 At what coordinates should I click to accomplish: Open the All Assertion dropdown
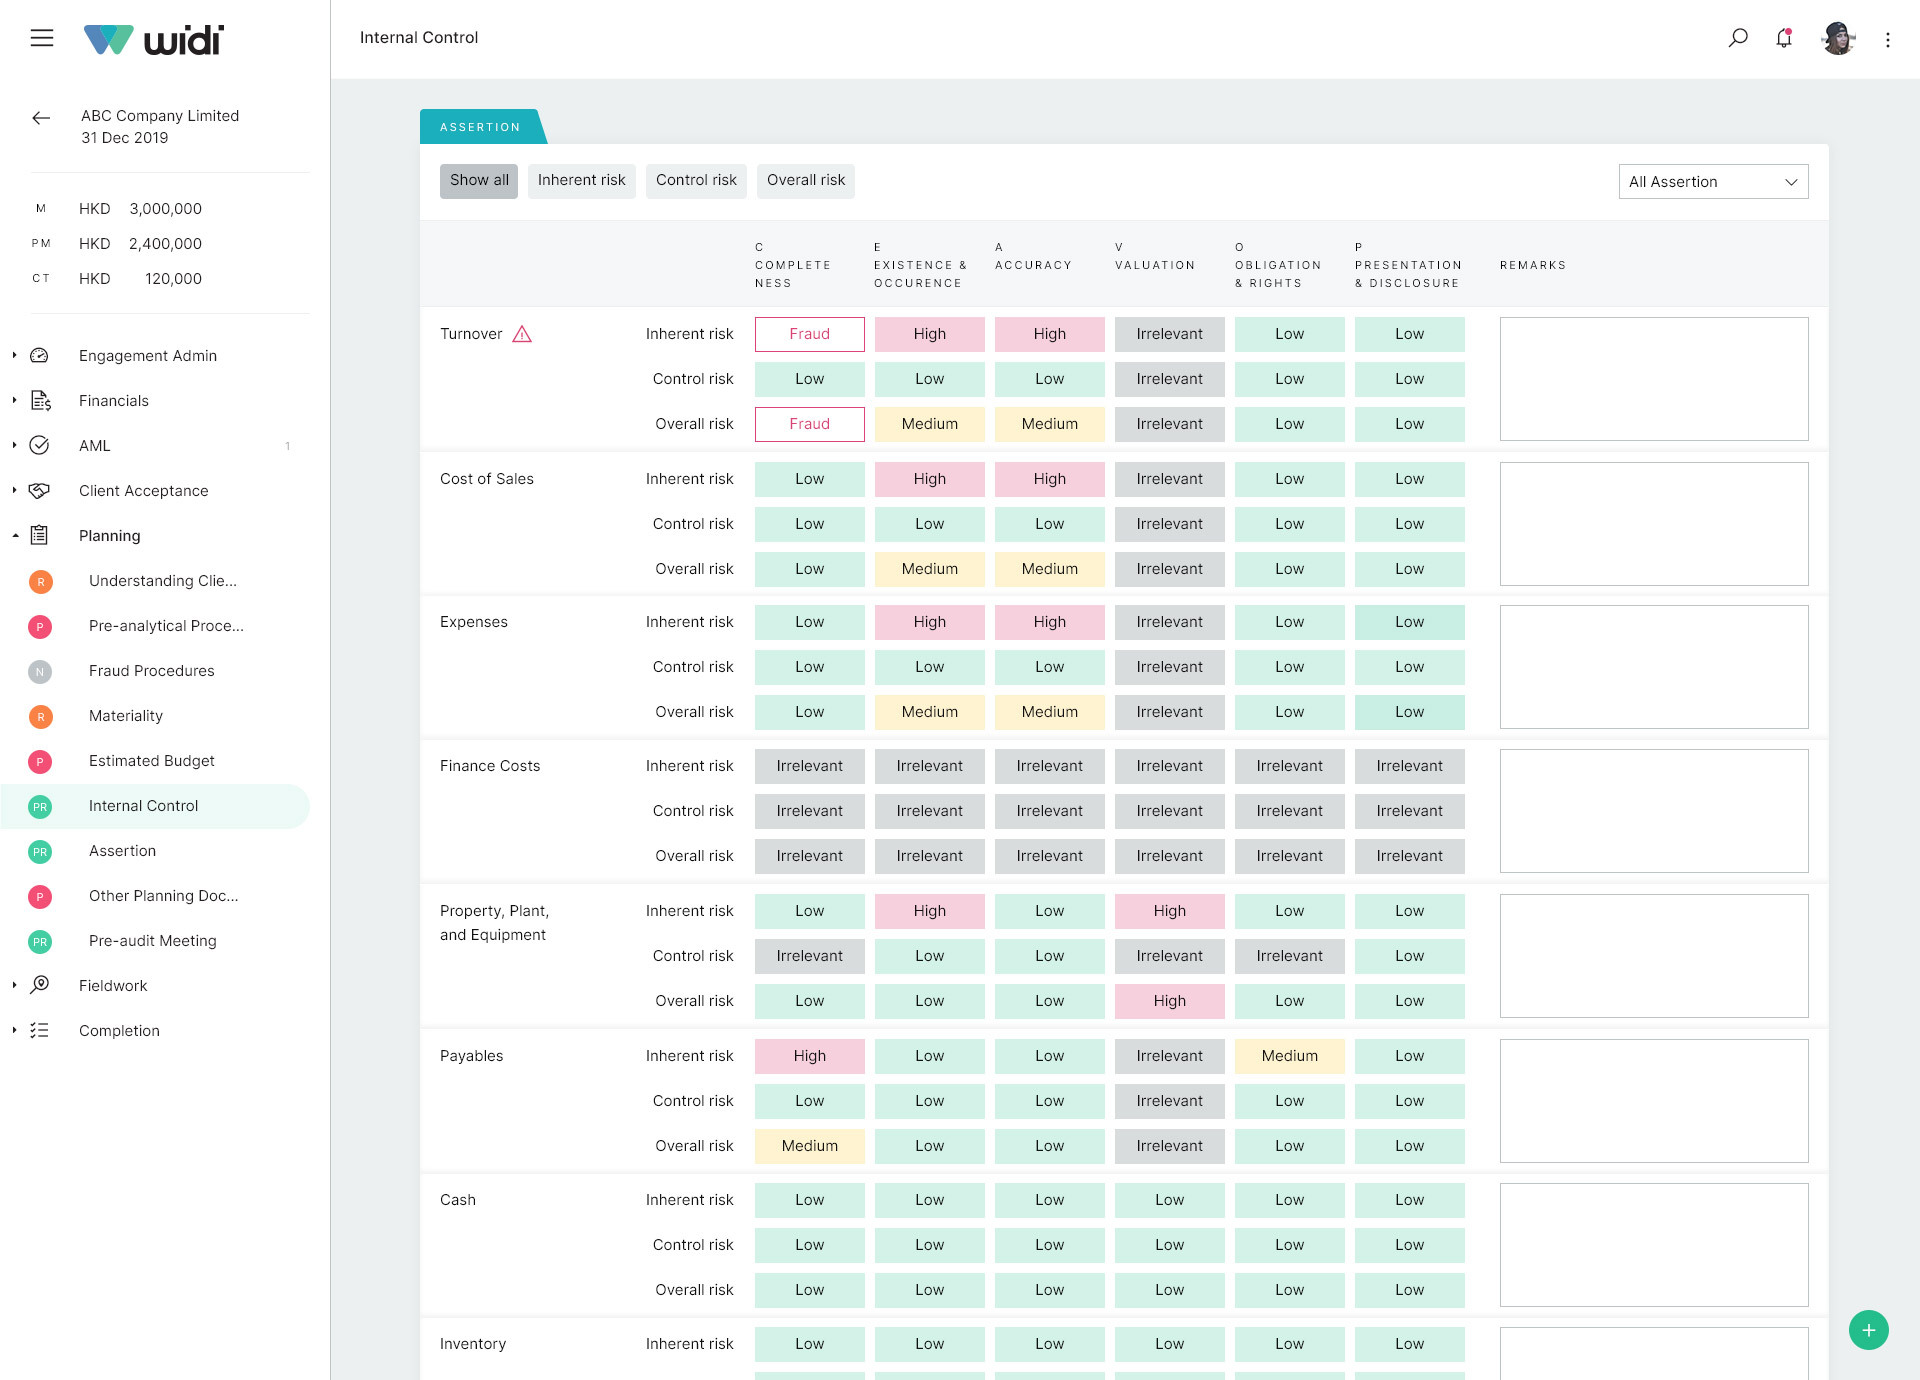1713,182
